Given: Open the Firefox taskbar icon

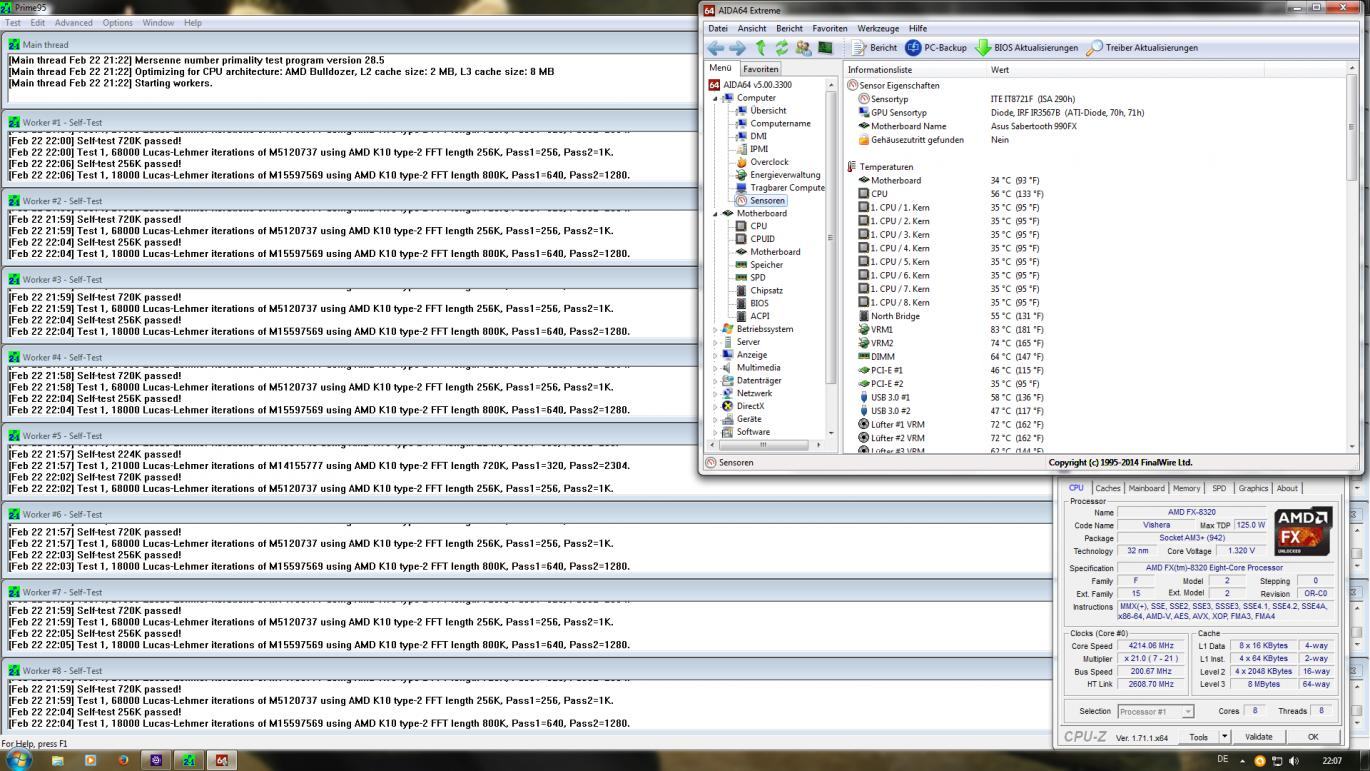Looking at the screenshot, I should coord(123,760).
